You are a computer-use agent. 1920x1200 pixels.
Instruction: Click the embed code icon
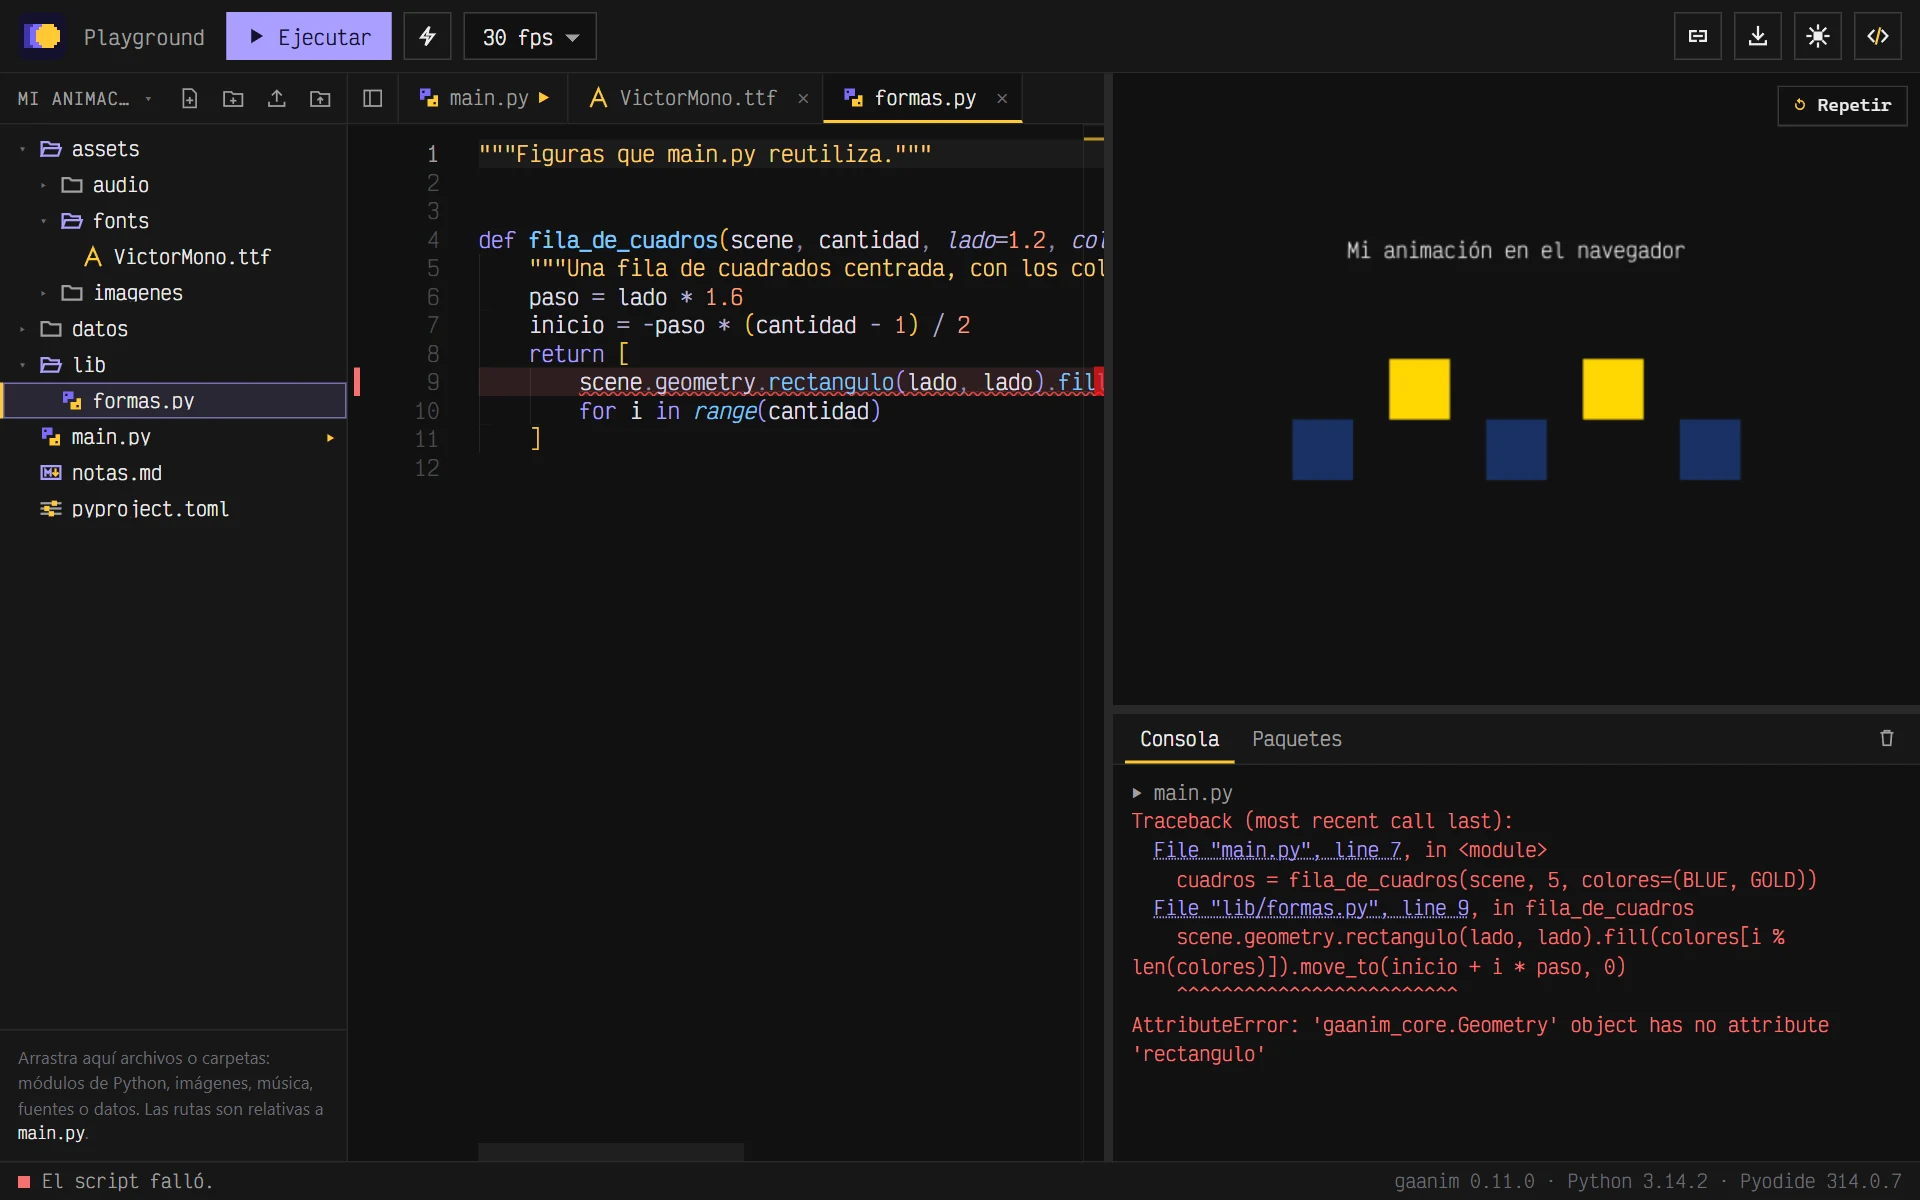[x=1878, y=37]
